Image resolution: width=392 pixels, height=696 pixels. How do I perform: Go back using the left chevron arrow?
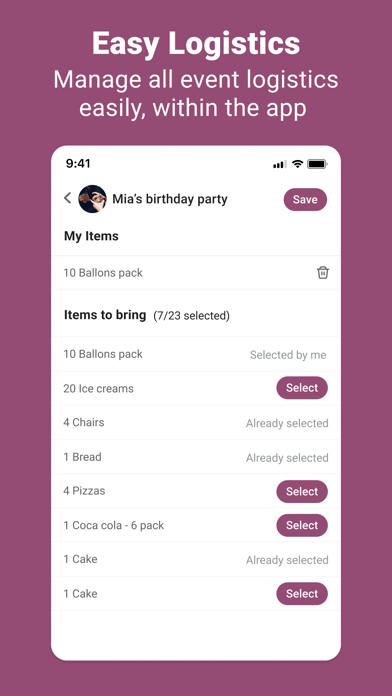[67, 198]
